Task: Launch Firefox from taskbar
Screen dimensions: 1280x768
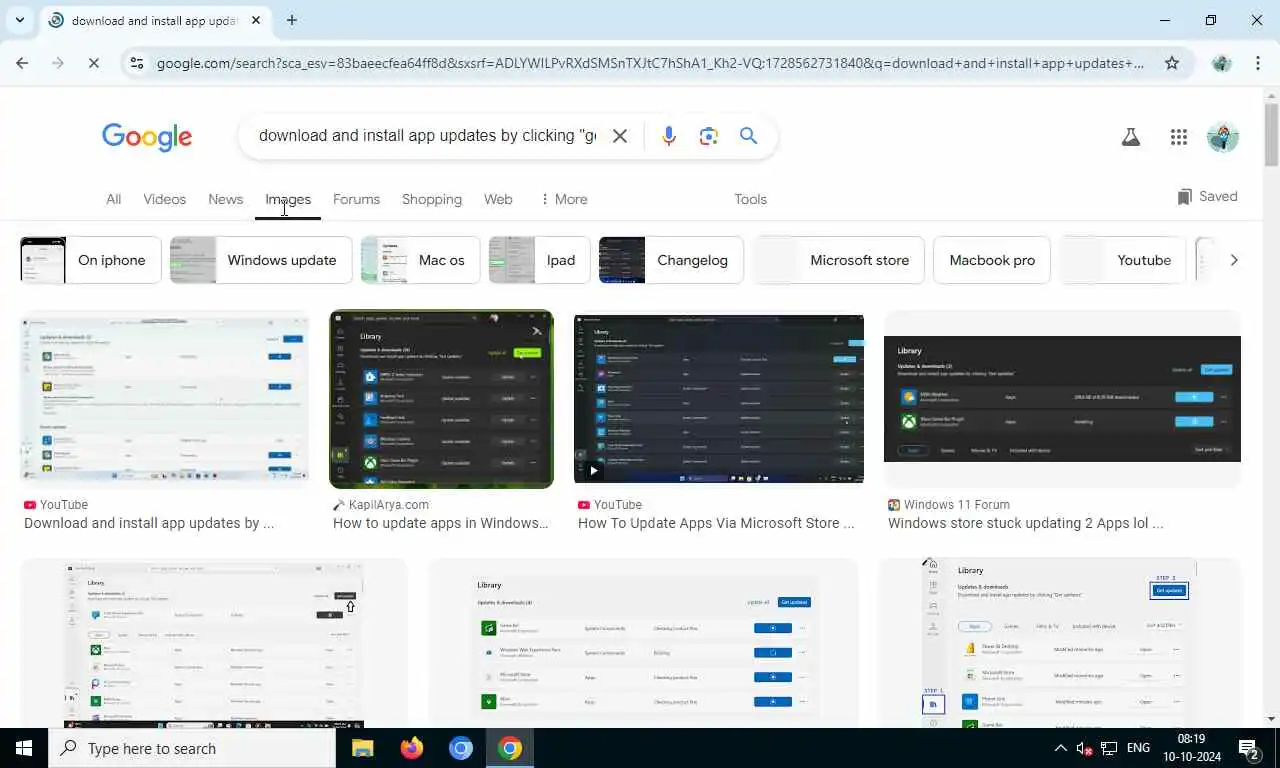Action: click(x=411, y=748)
